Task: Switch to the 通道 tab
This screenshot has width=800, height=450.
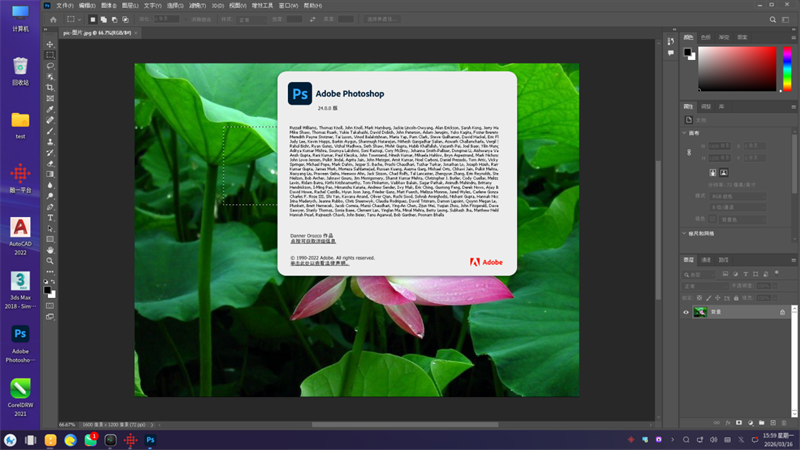Action: 706,260
